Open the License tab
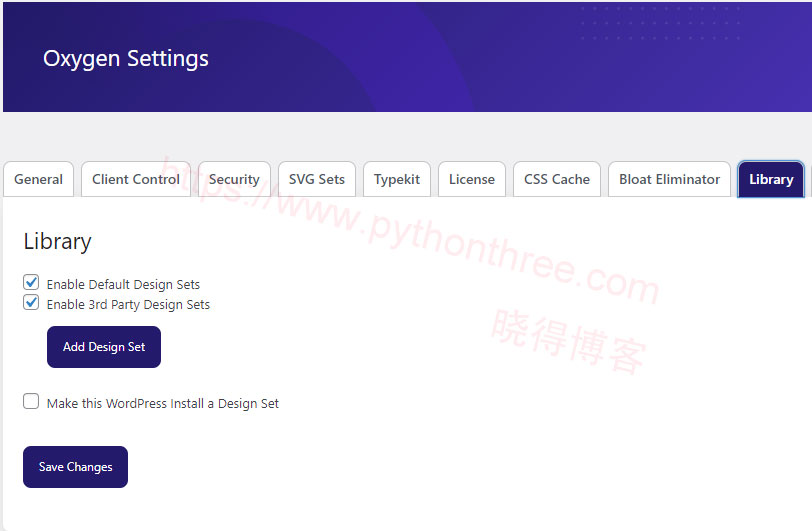812x531 pixels. (472, 179)
